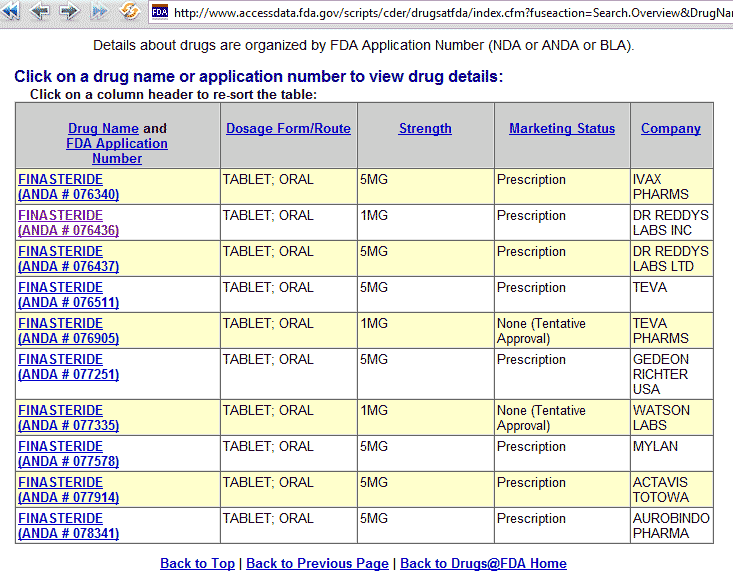Click TABLET; ORAL in the AUROBINDO row
This screenshot has width=733, height=581.
click(x=268, y=518)
